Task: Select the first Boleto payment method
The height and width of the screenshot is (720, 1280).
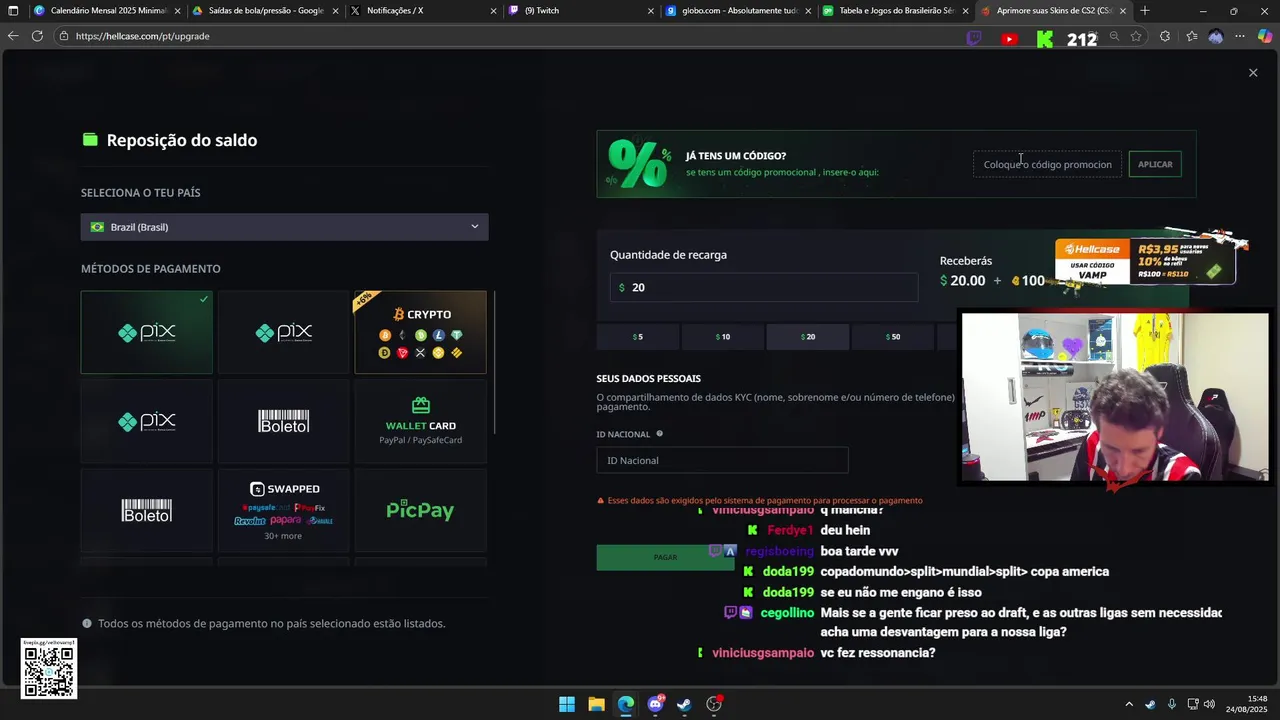Action: pos(284,421)
